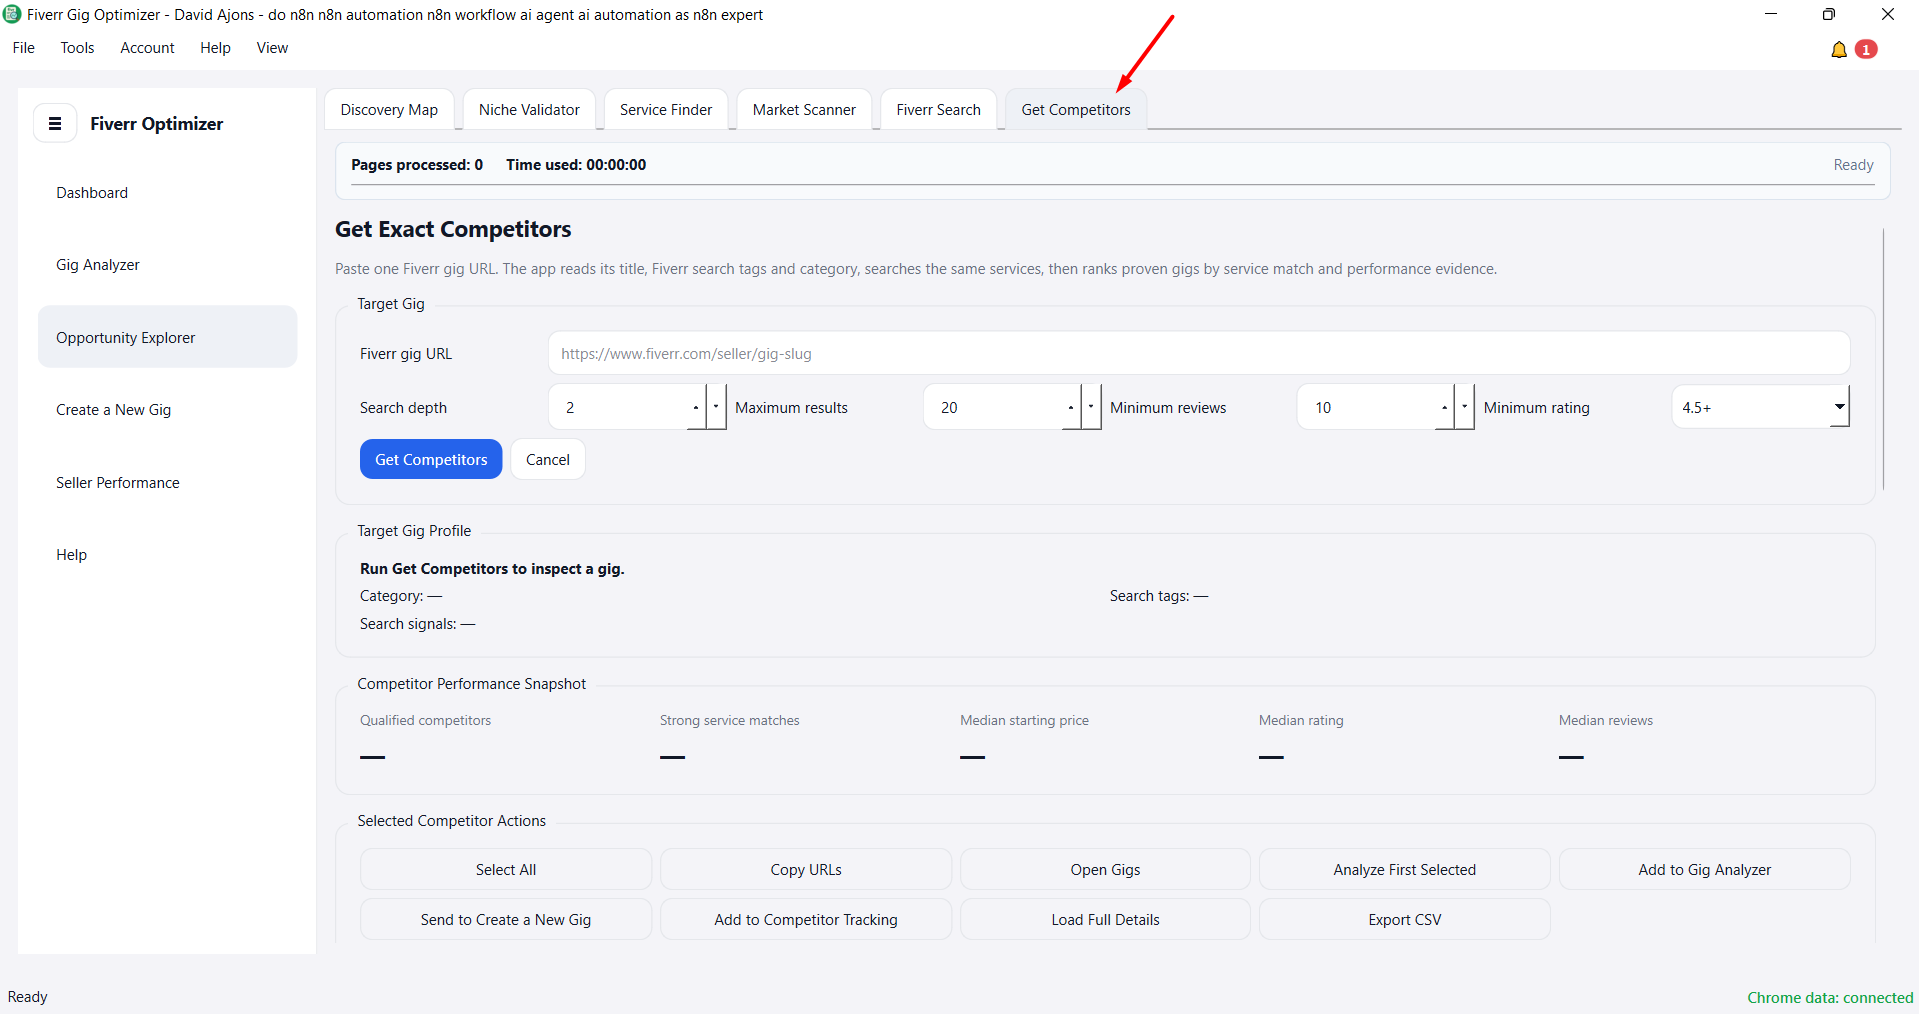The width and height of the screenshot is (1919, 1014).
Task: Click Add to Competitor Tracking
Action: click(x=806, y=919)
